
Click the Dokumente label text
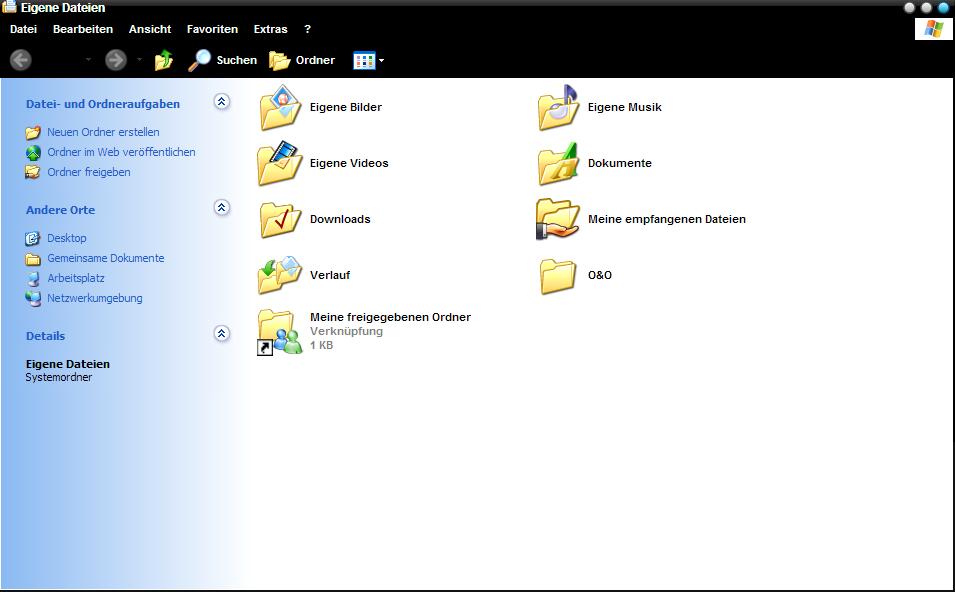619,163
